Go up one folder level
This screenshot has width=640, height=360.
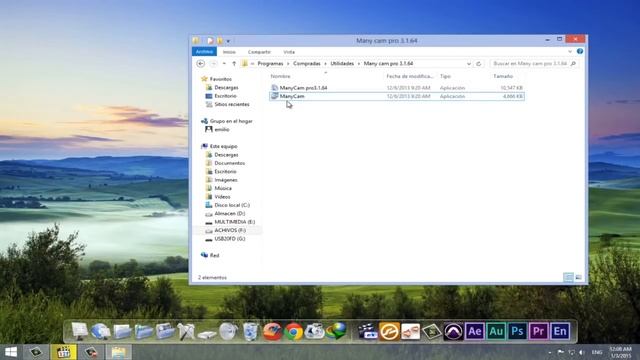coord(234,64)
